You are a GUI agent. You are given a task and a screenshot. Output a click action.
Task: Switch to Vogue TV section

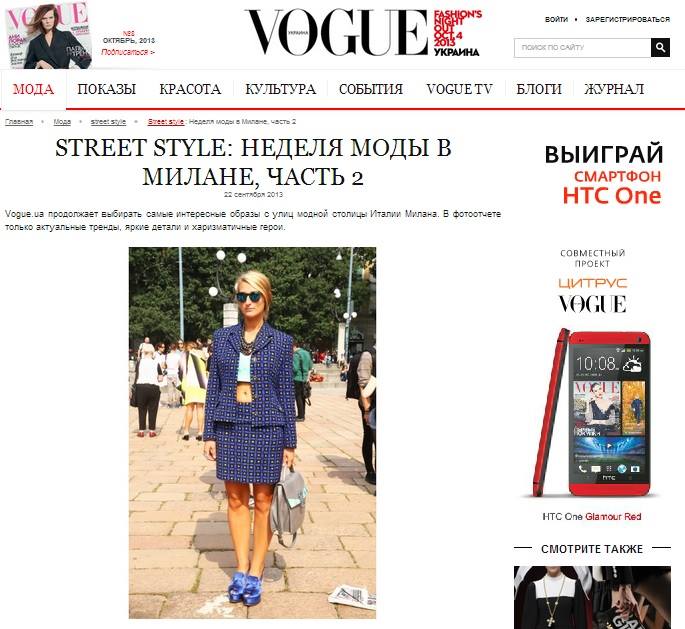click(459, 89)
